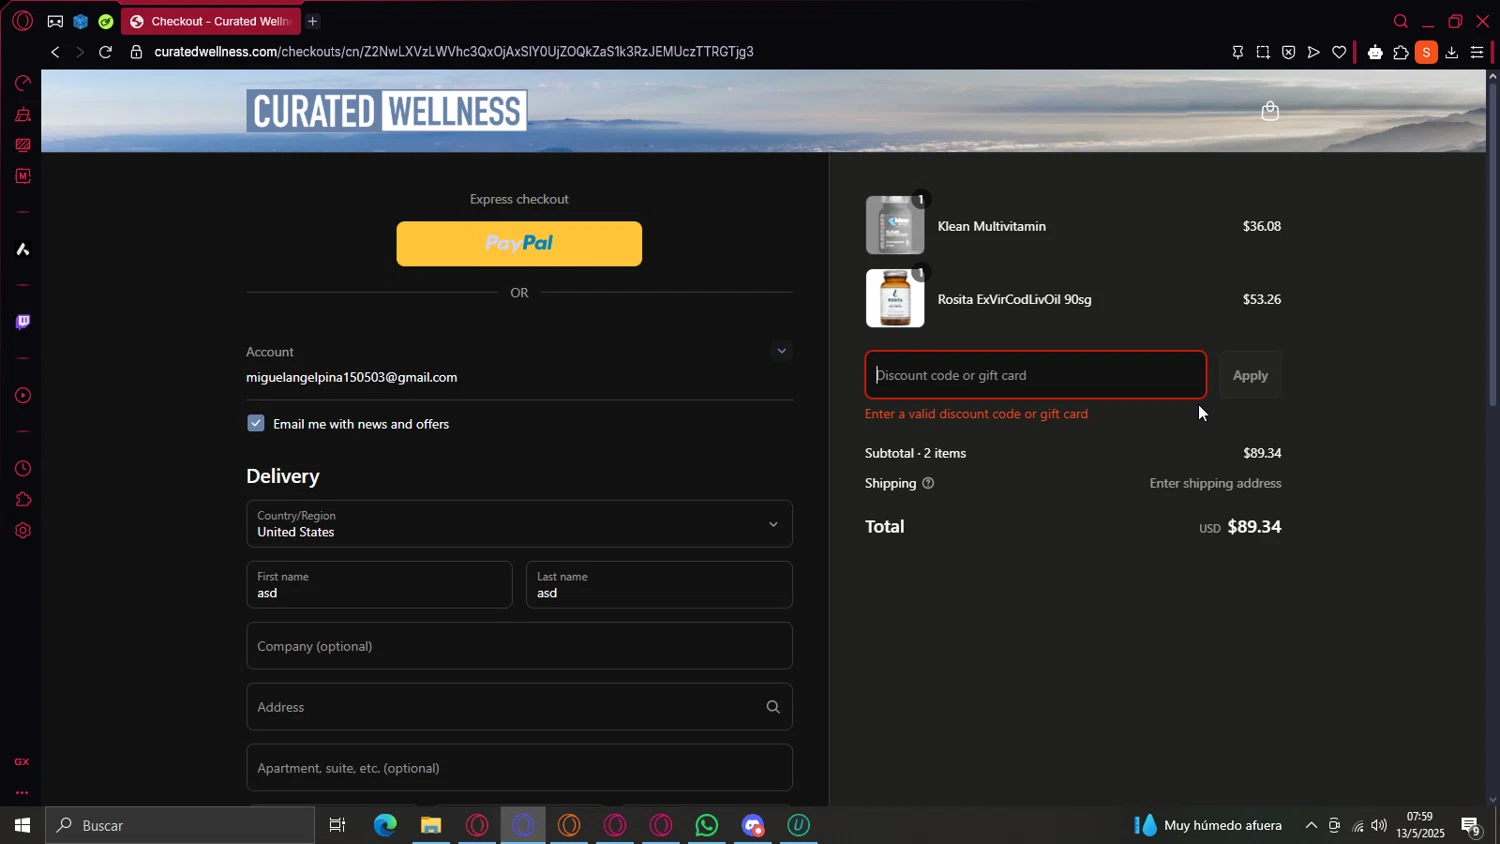Viewport: 1500px width, 844px height.
Task: Open the downloads arrow icon
Action: coord(1452,52)
